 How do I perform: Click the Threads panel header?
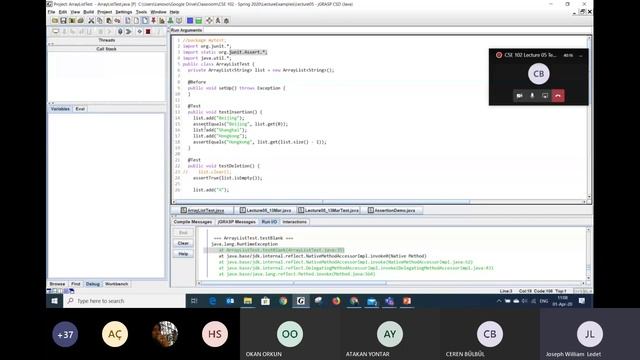coord(107,40)
